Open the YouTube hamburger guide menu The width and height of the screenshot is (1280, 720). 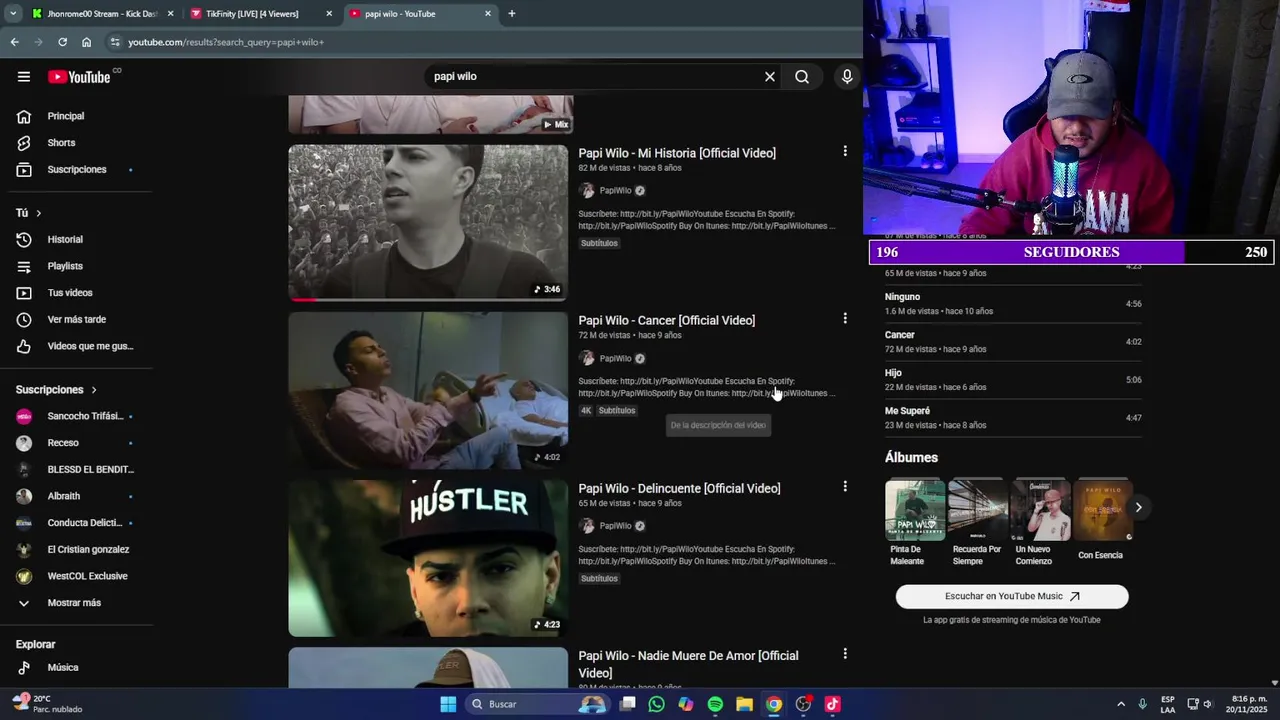click(23, 77)
